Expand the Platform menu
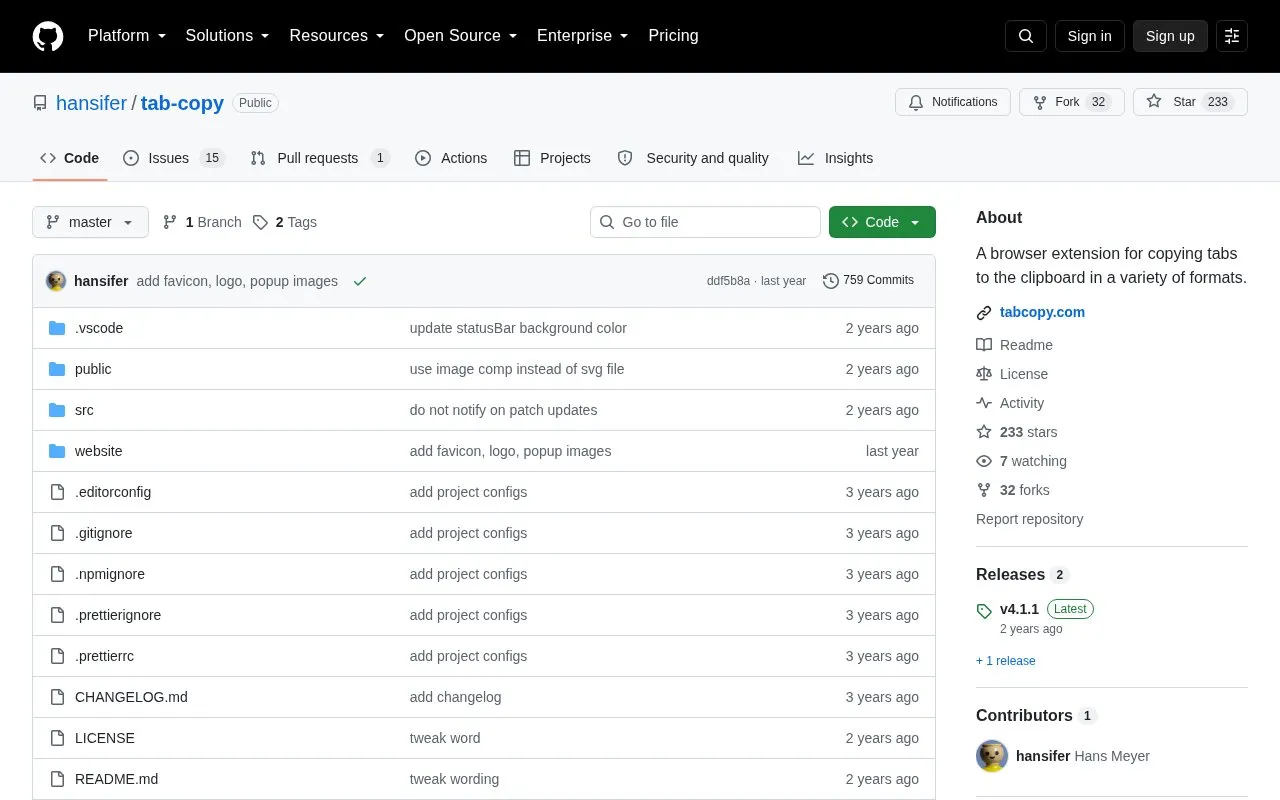 click(127, 36)
